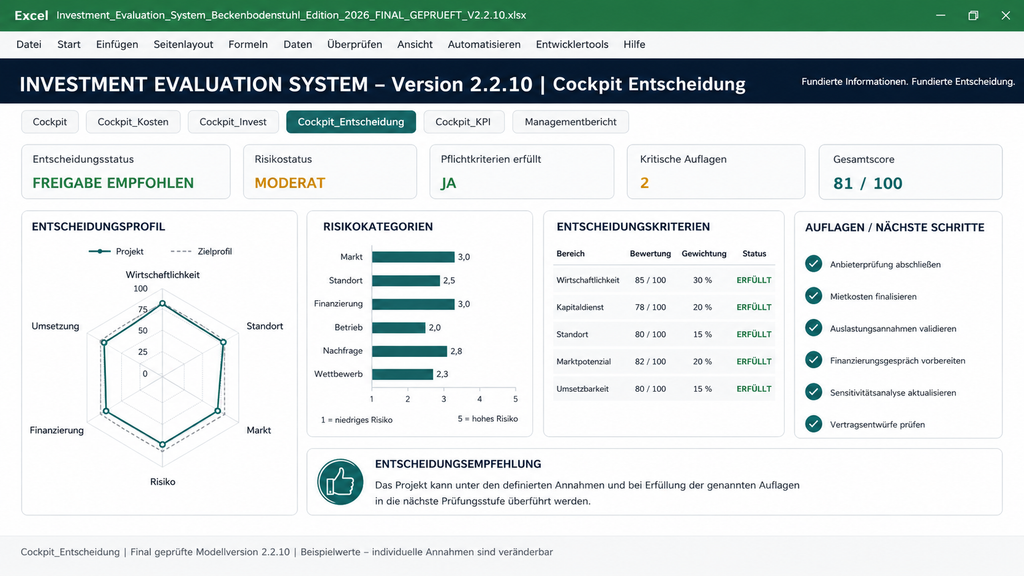Open the Start ribbon tab
Viewport: 1024px width, 576px height.
coord(69,44)
